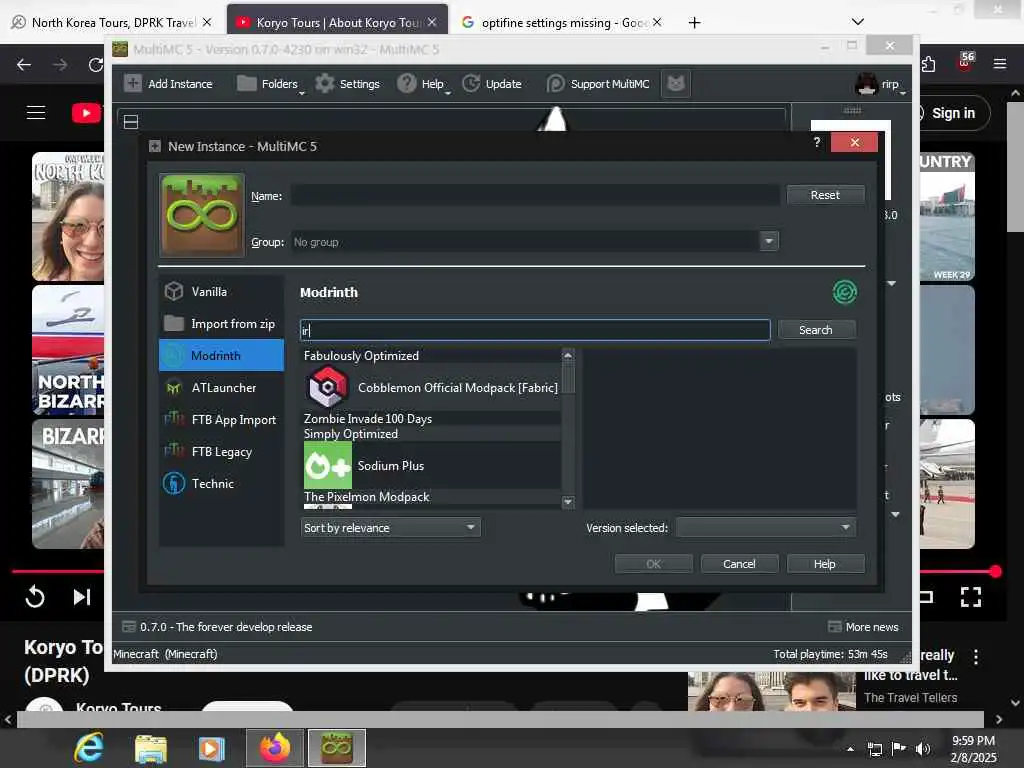Screen dimensions: 1024x768
Task: Click the Modrinth logo icon
Action: (x=844, y=292)
